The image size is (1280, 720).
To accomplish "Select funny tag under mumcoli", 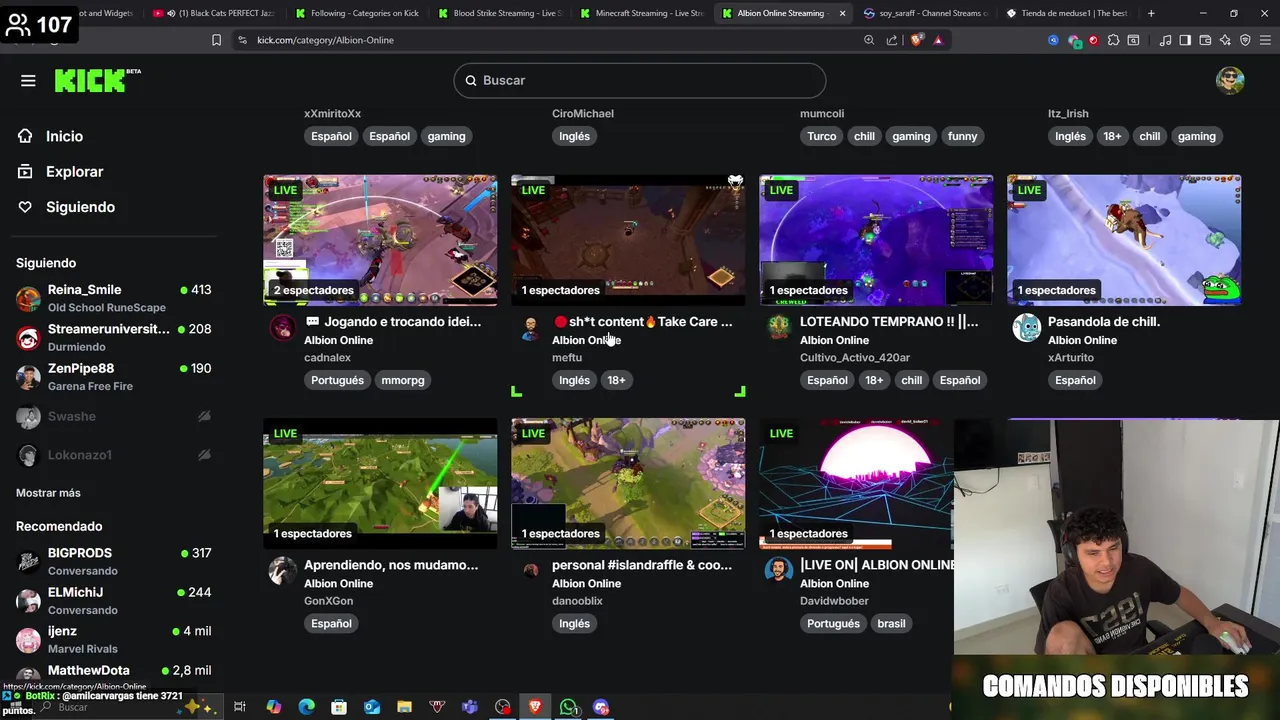I will (962, 136).
